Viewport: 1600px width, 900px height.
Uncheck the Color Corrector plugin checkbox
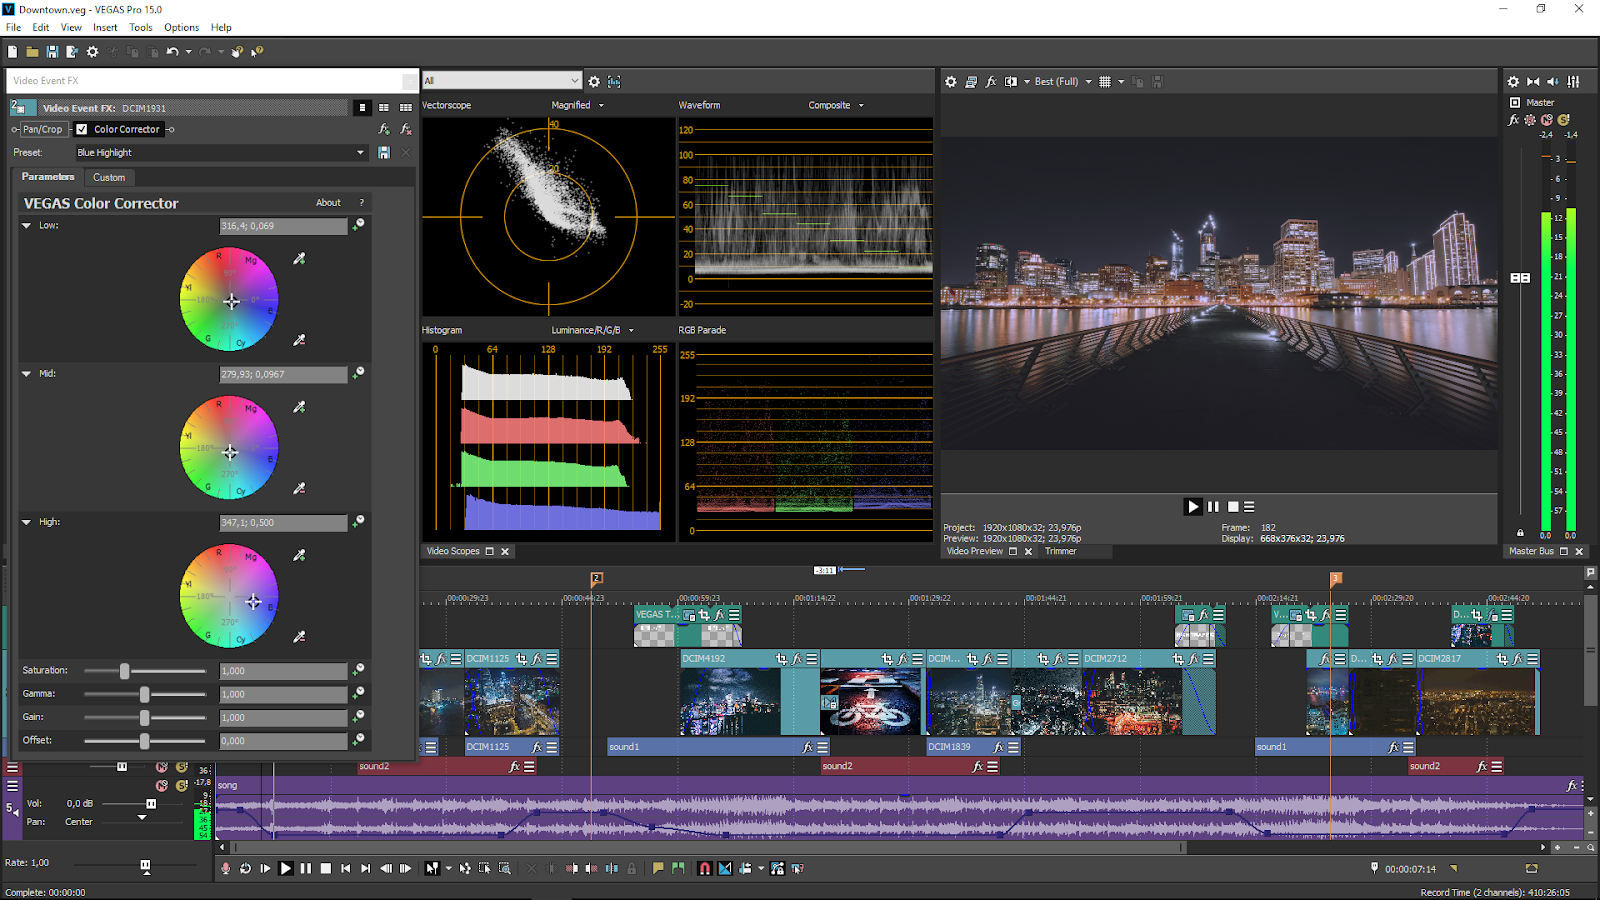pyautogui.click(x=82, y=129)
